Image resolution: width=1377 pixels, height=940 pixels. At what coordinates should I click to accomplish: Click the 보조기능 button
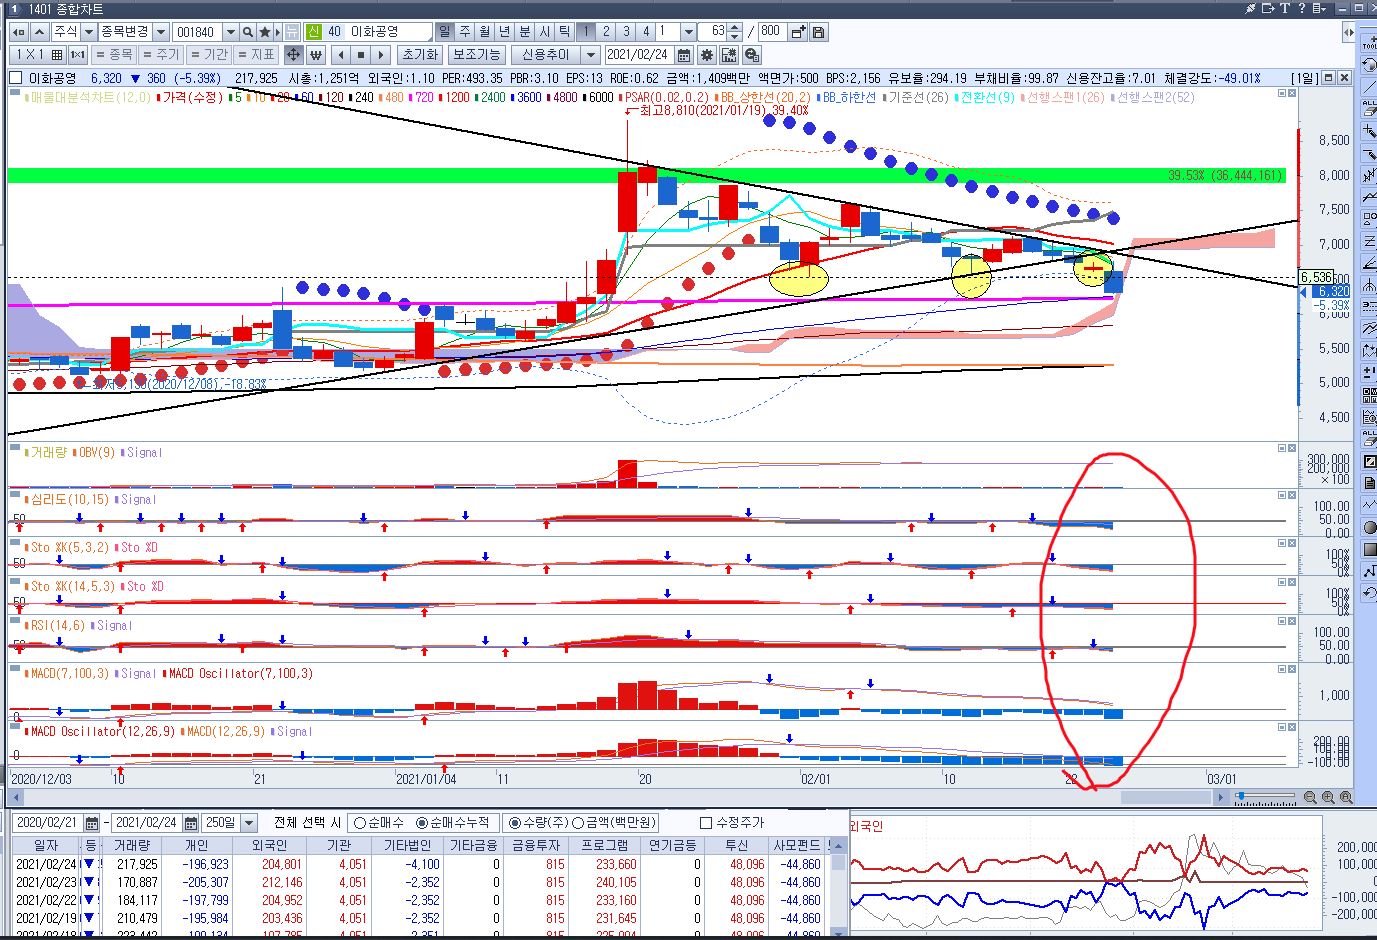tap(476, 55)
